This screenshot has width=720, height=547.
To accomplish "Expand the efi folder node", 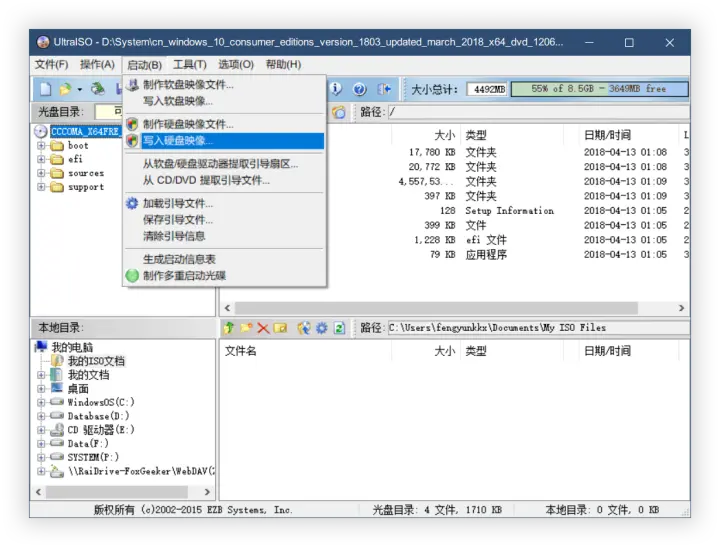I will coord(41,159).
